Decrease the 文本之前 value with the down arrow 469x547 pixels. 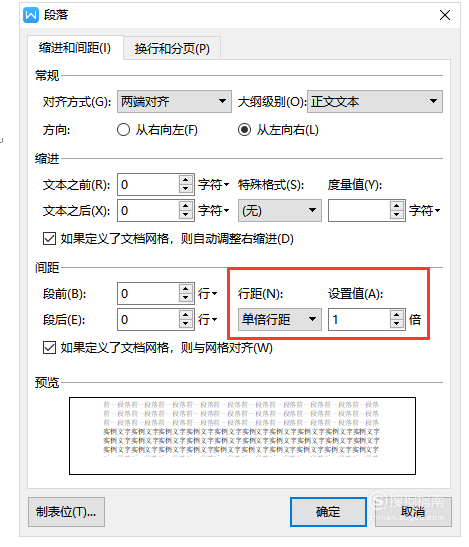tap(186, 189)
